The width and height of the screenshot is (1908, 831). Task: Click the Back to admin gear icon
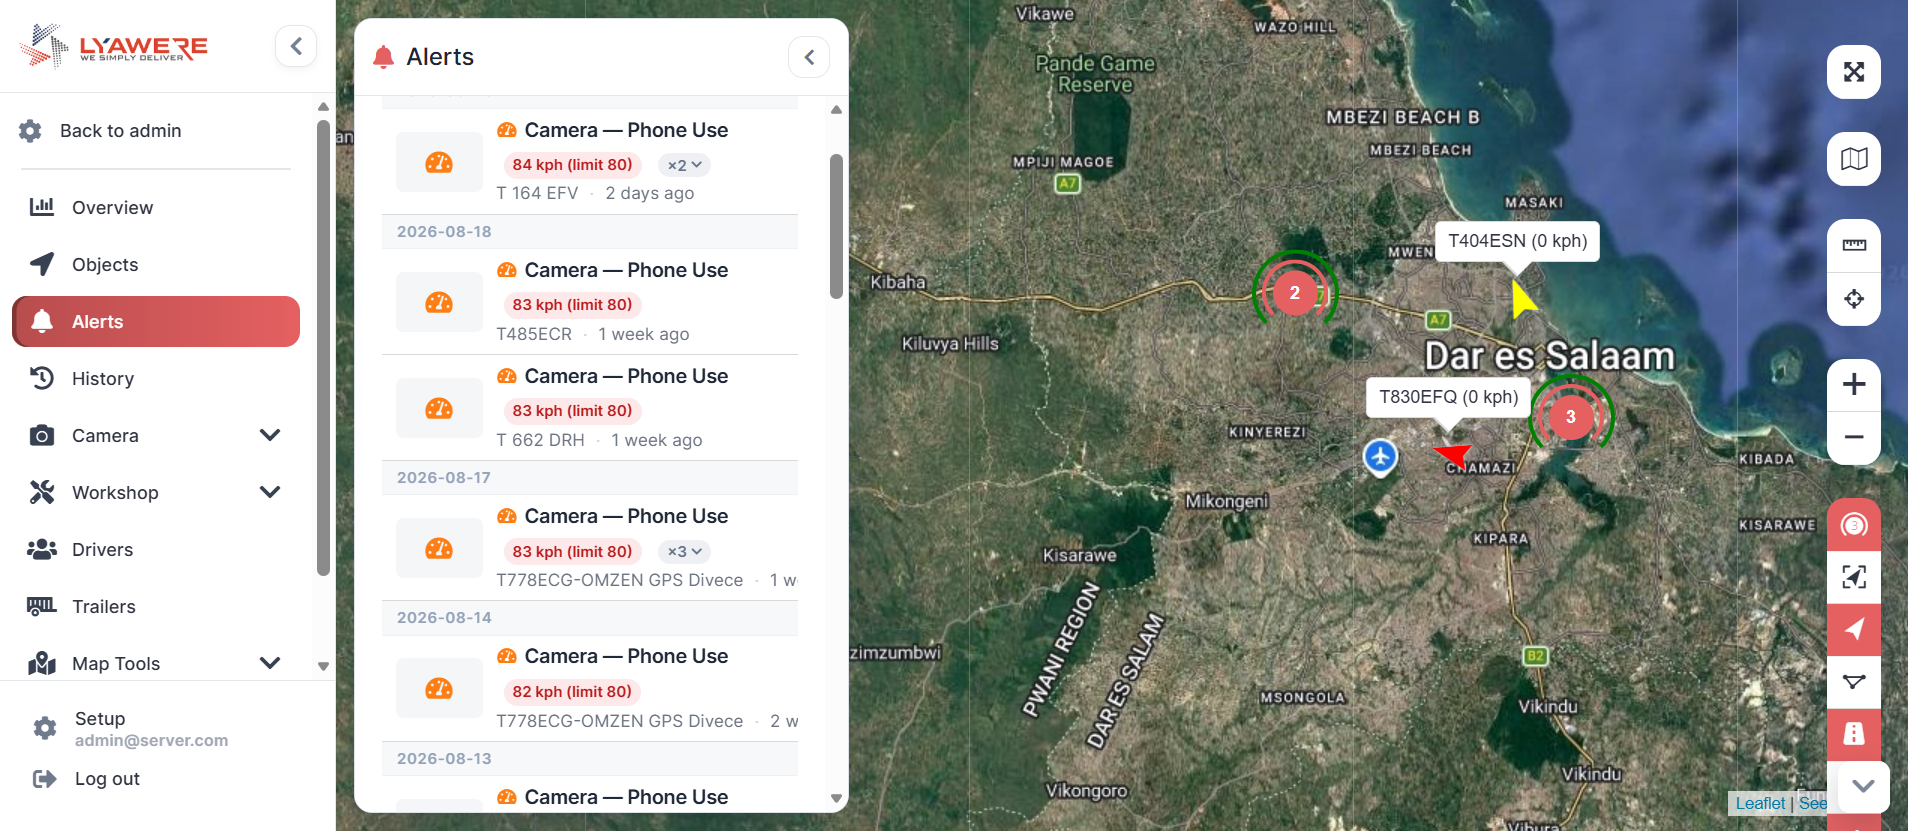coord(30,131)
